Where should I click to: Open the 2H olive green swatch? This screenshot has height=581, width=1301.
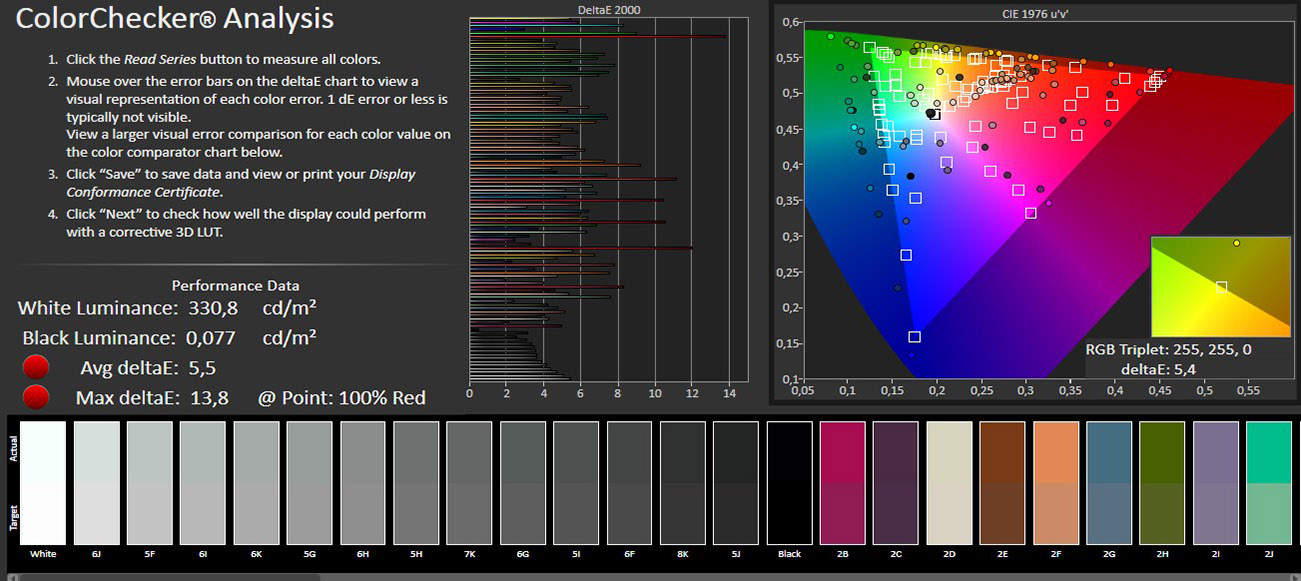[x=1162, y=482]
